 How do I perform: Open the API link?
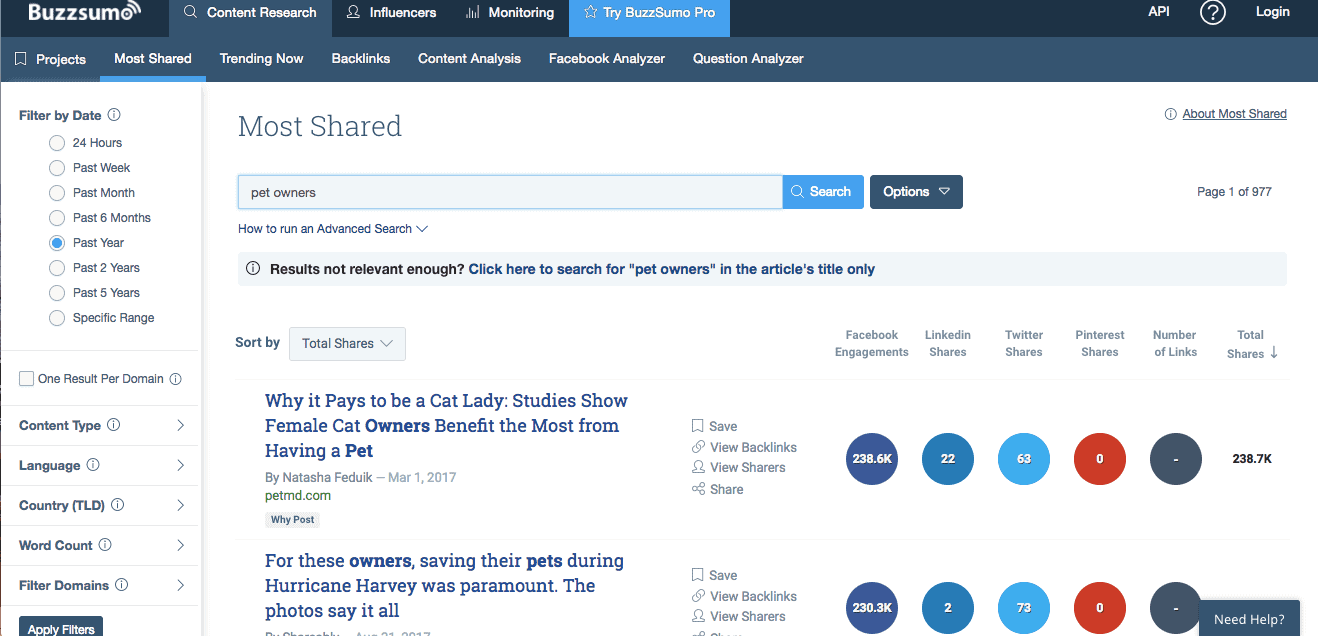(1159, 12)
